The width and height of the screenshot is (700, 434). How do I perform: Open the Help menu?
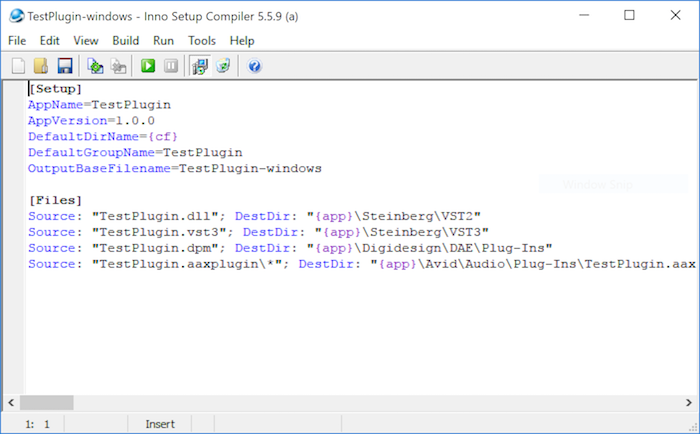click(242, 41)
